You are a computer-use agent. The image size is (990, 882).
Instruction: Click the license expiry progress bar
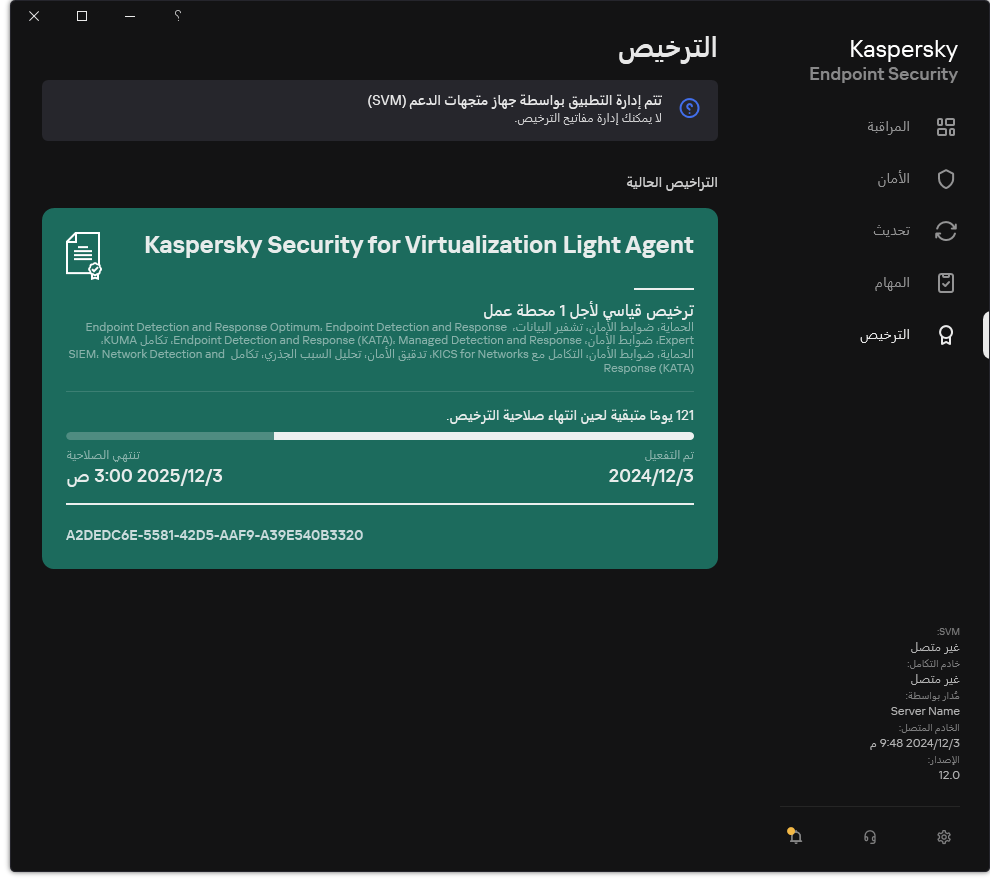point(379,435)
